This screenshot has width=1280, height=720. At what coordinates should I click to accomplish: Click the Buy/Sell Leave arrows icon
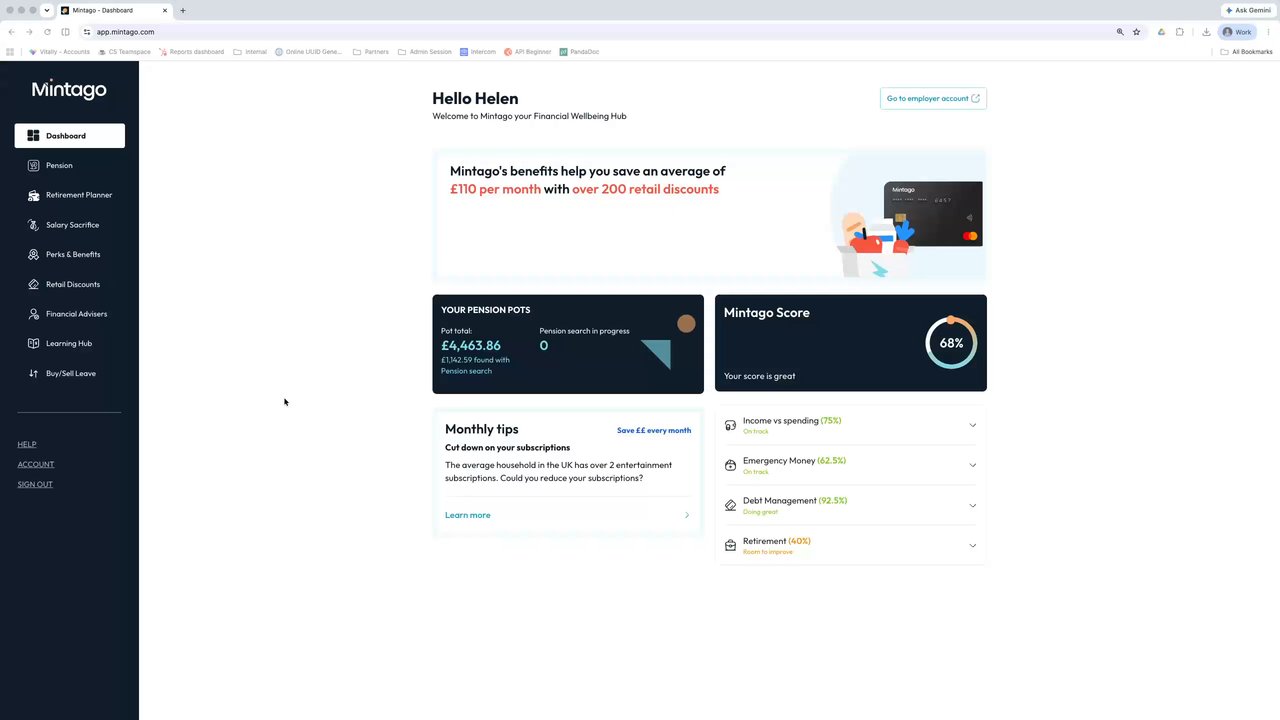(33, 373)
